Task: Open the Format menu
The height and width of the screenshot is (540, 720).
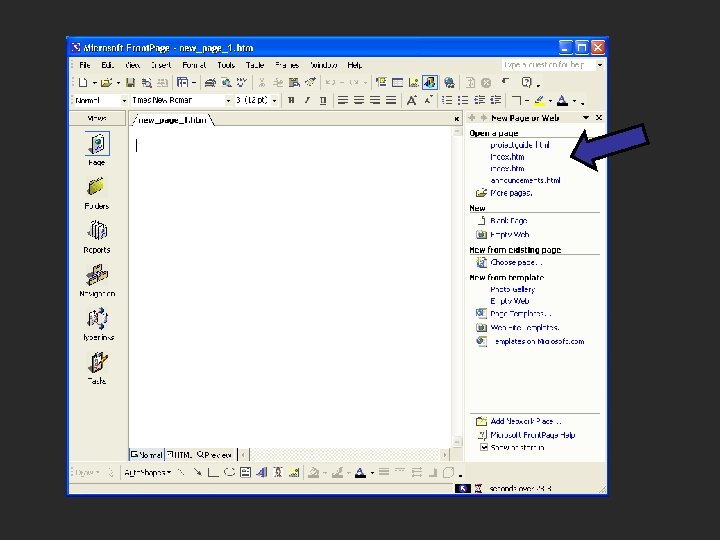Action: [x=194, y=65]
